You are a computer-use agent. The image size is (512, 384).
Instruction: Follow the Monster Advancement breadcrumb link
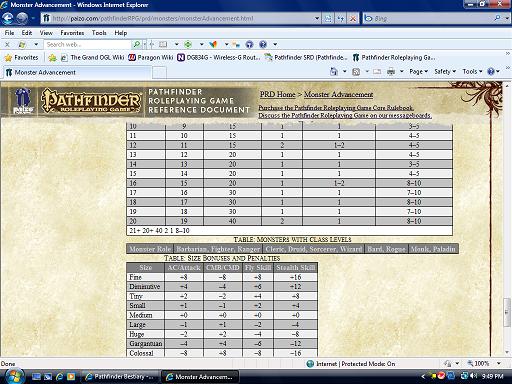(338, 95)
